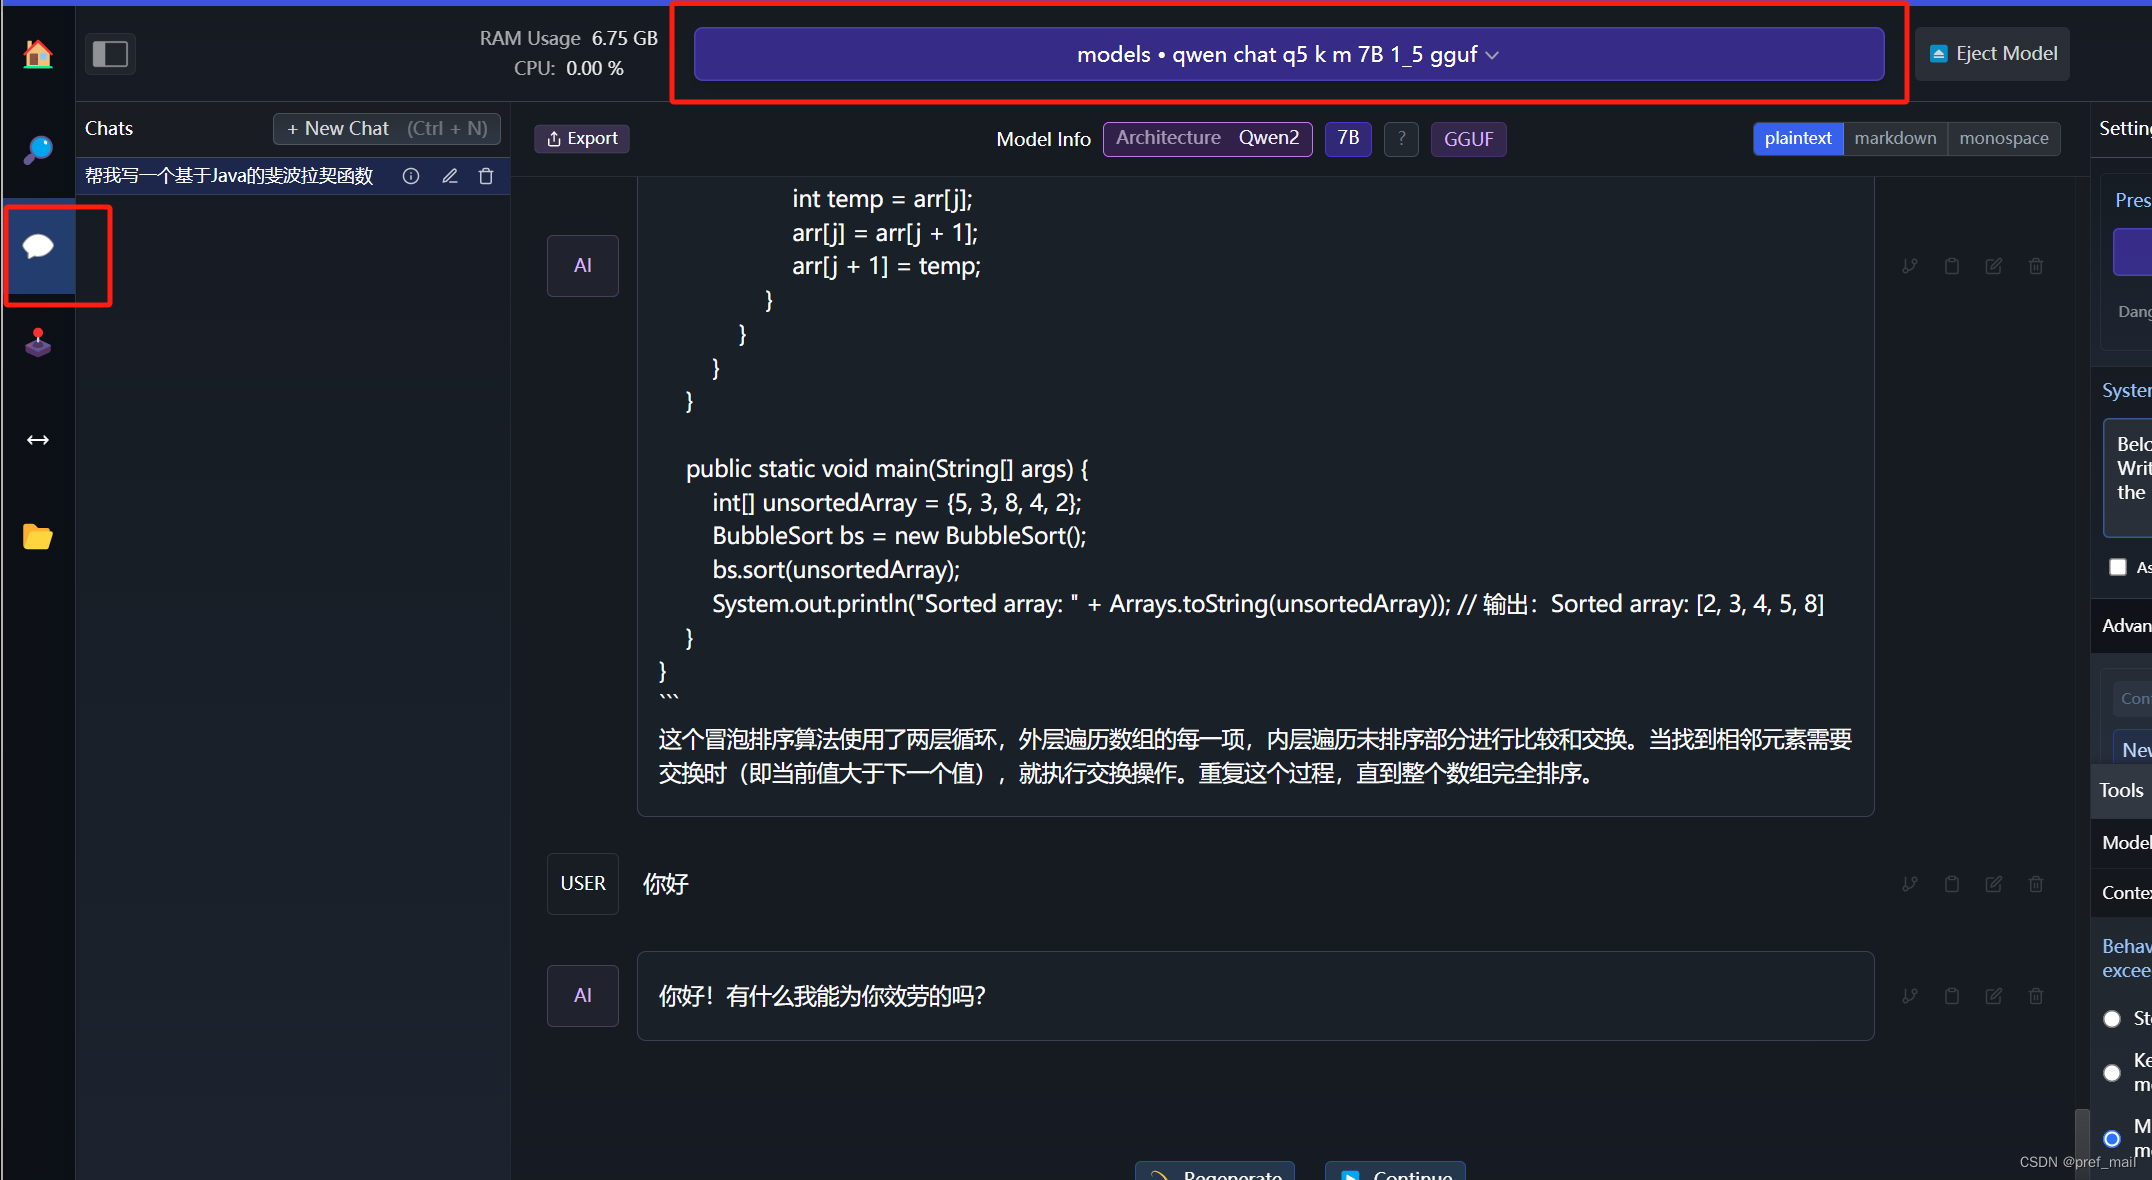Screen dimensions: 2152x1180
Task: Switch message view to monospace
Action: click(x=2003, y=138)
